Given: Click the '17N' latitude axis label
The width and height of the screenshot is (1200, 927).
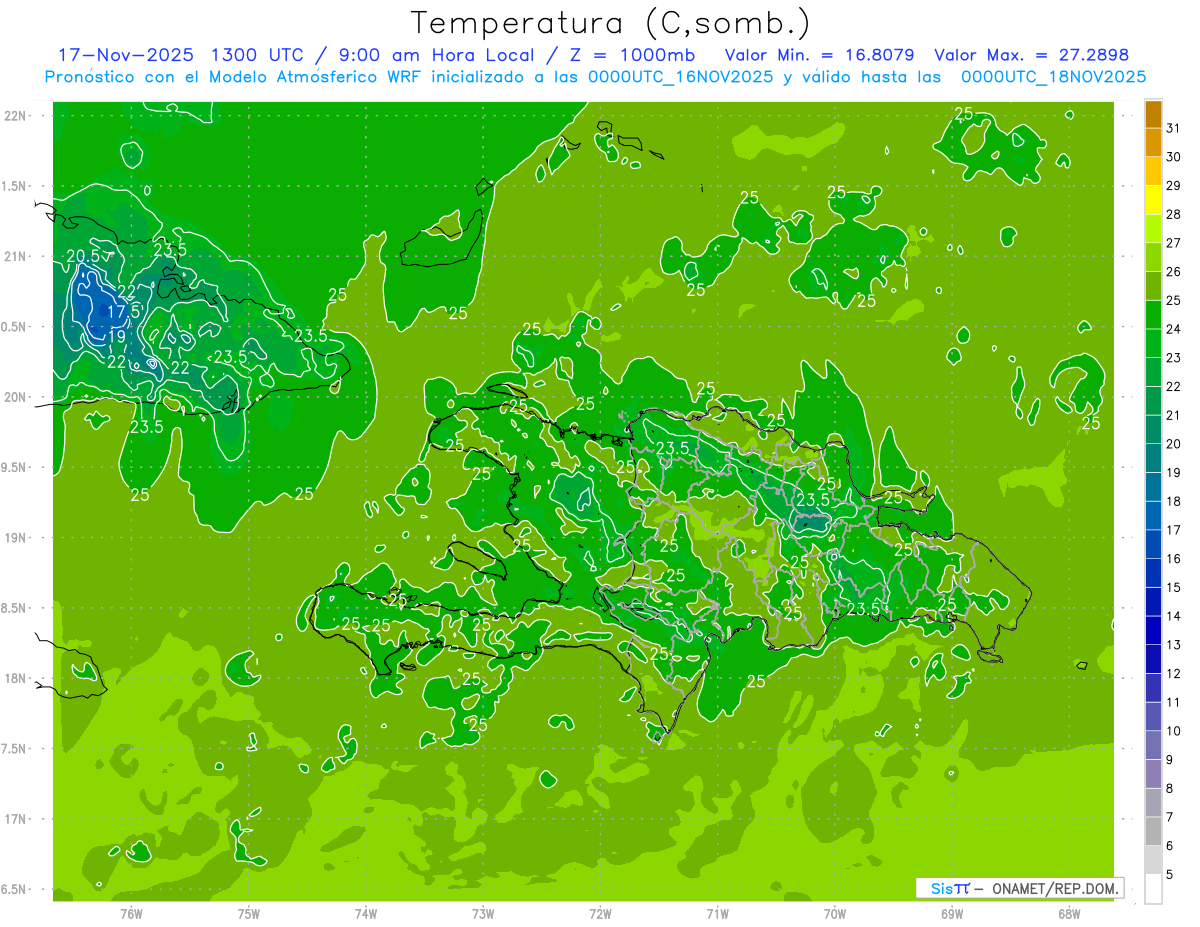Looking at the screenshot, I should pyautogui.click(x=15, y=819).
